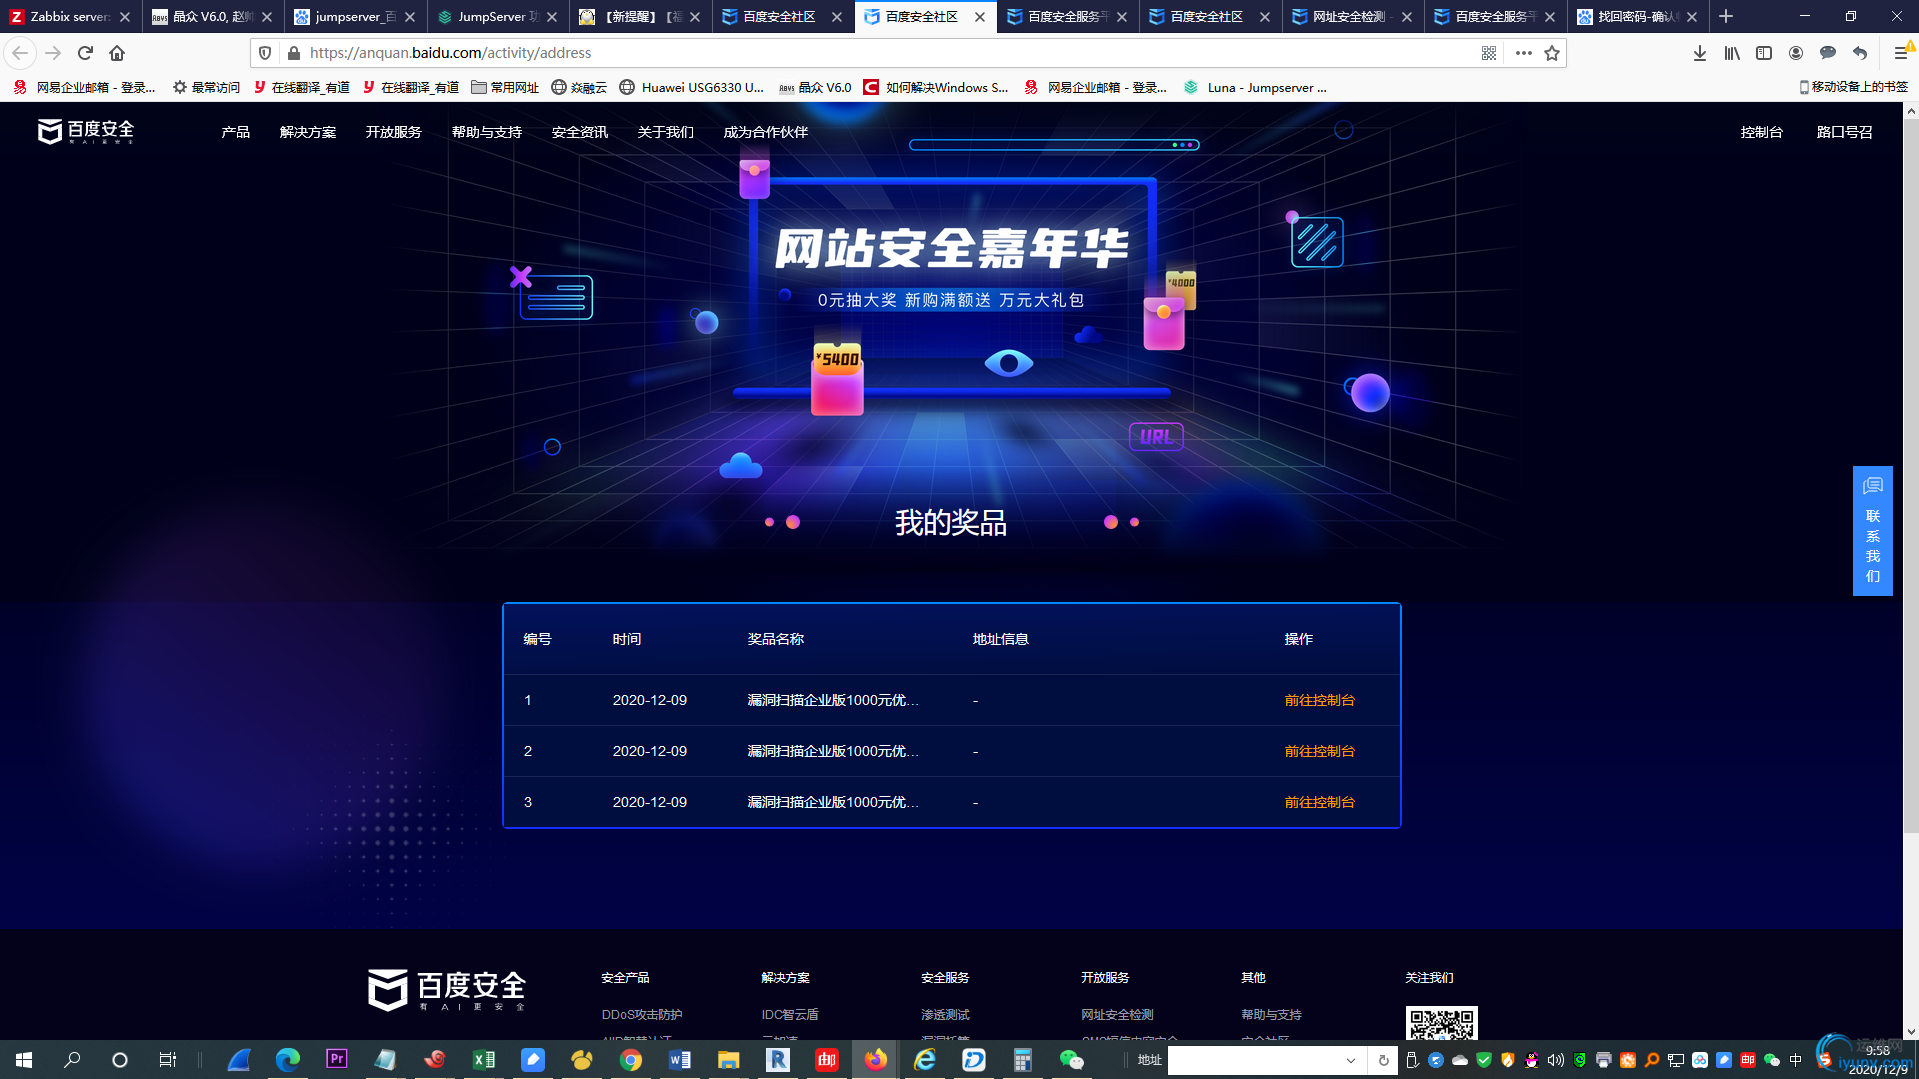Click the Baidu Security logo in header
Screen dimensions: 1919x1079
pyautogui.click(x=86, y=131)
